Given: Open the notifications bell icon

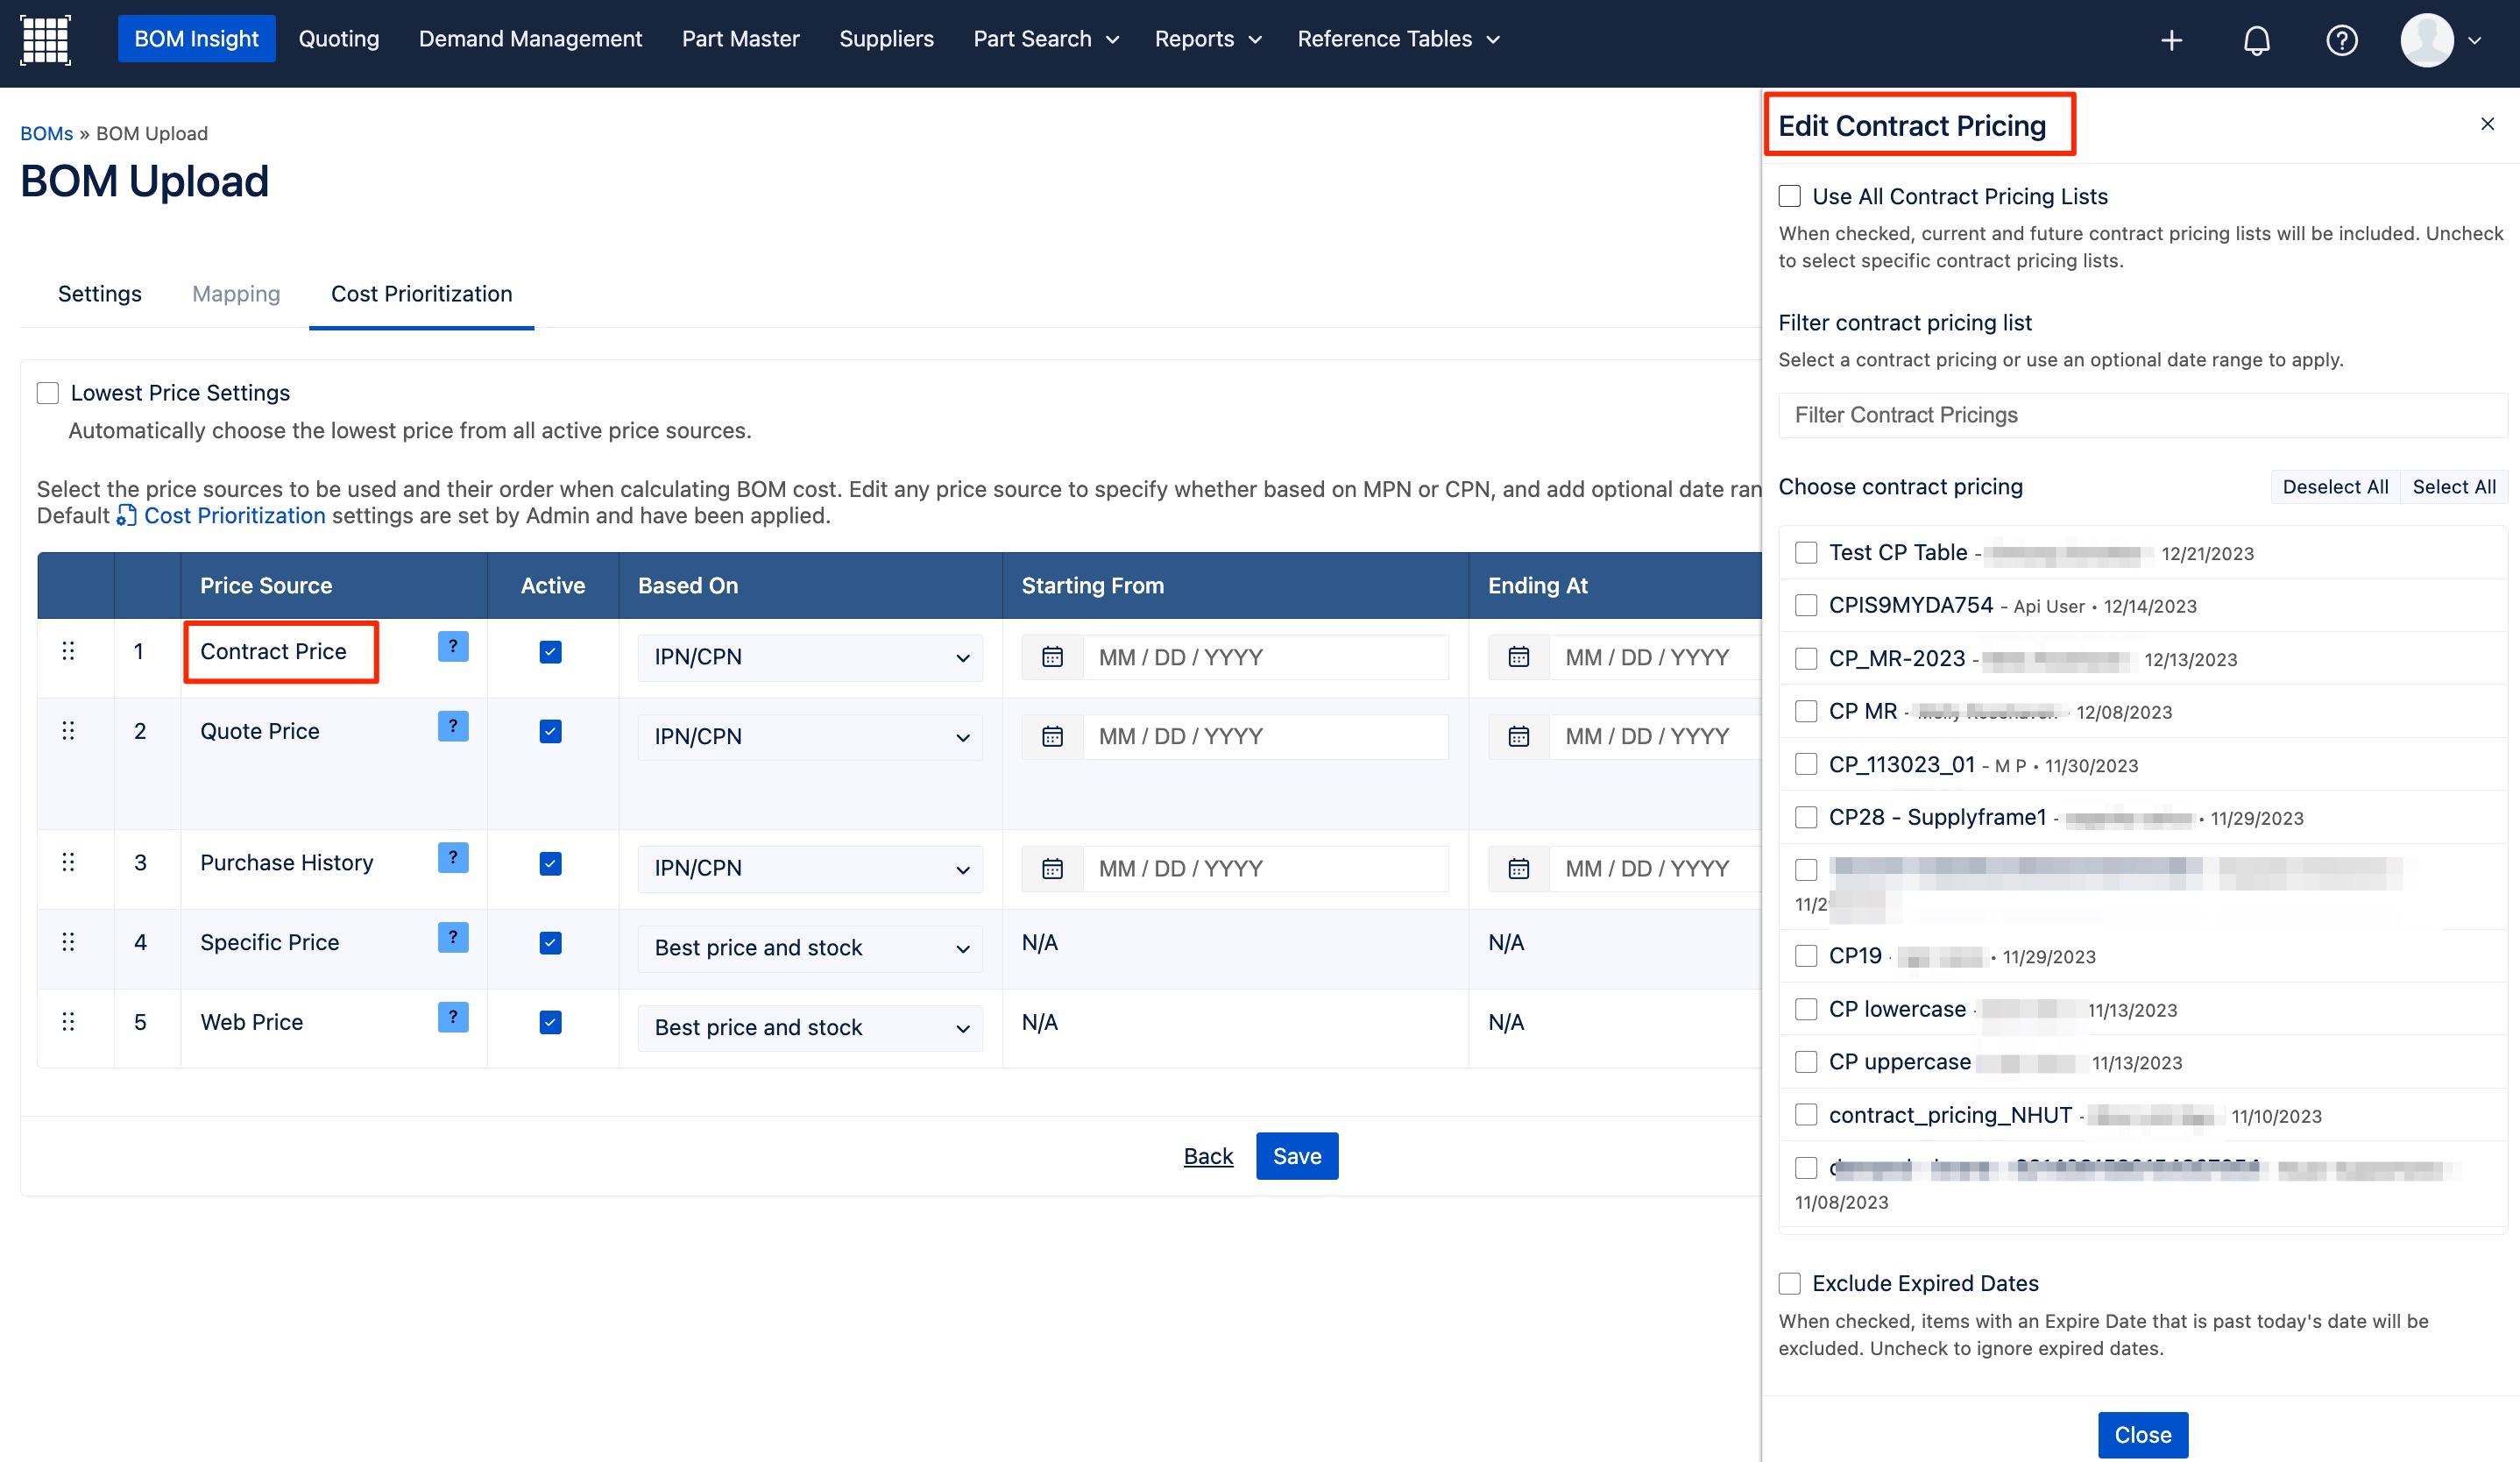Looking at the screenshot, I should point(2256,40).
